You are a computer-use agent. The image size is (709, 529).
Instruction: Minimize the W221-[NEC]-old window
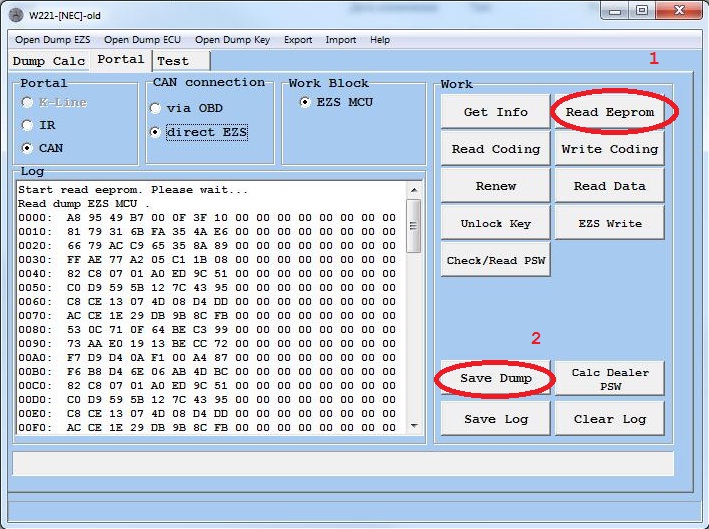[x=615, y=11]
